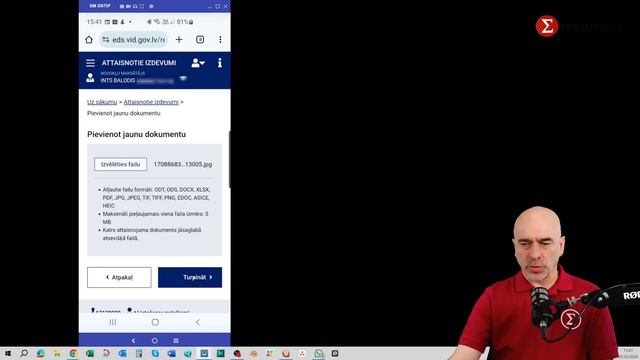
Task: Open the browser tab switcher icon
Action: 200,40
